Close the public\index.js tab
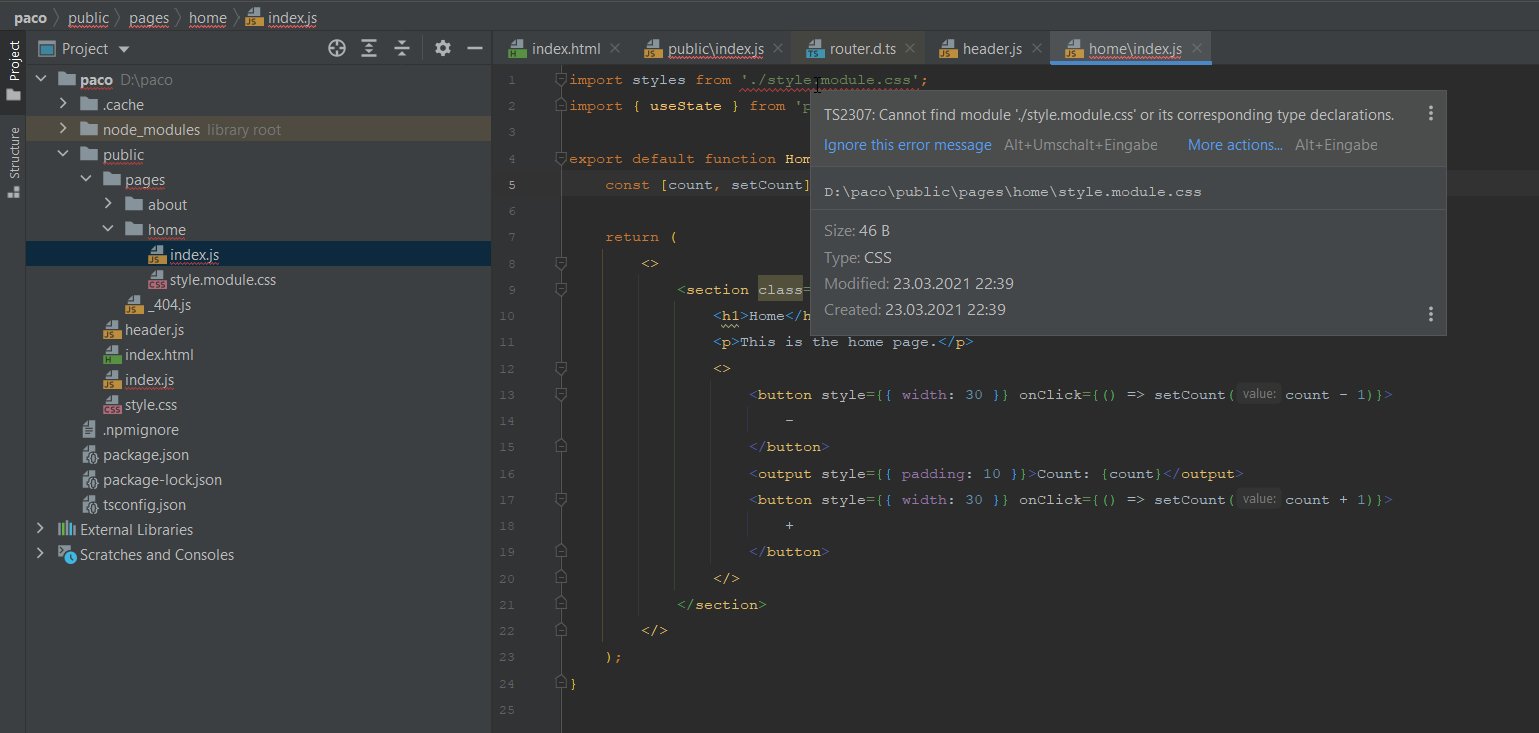 [x=778, y=48]
